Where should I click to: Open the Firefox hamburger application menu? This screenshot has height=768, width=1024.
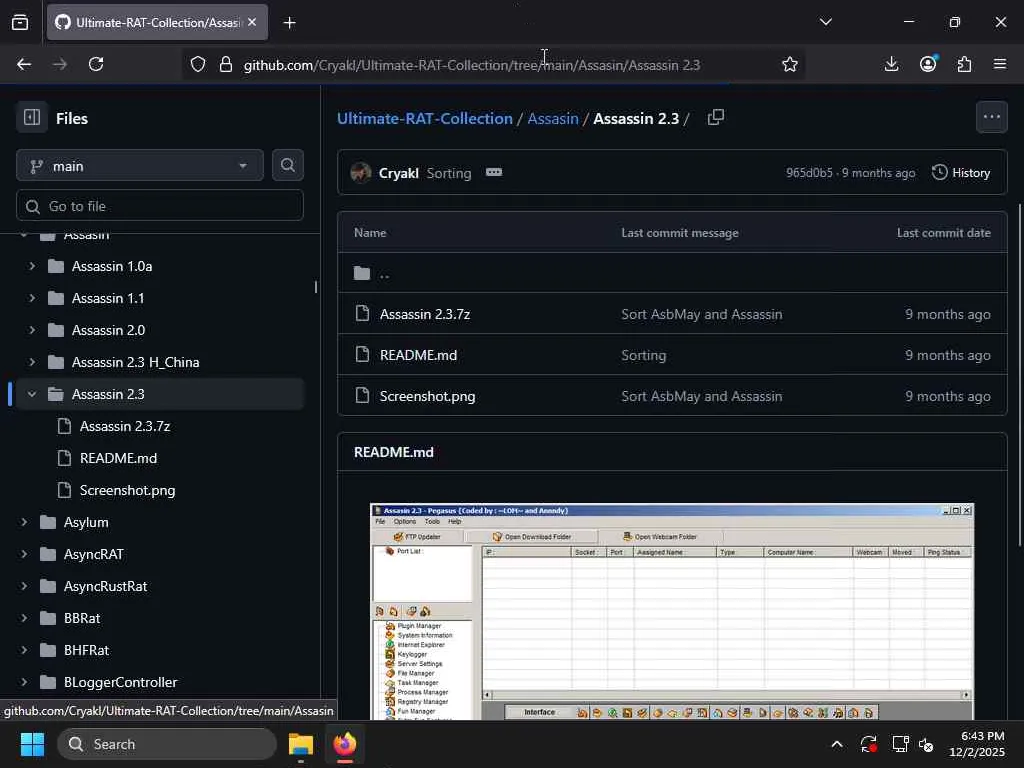pyautogui.click(x=999, y=64)
